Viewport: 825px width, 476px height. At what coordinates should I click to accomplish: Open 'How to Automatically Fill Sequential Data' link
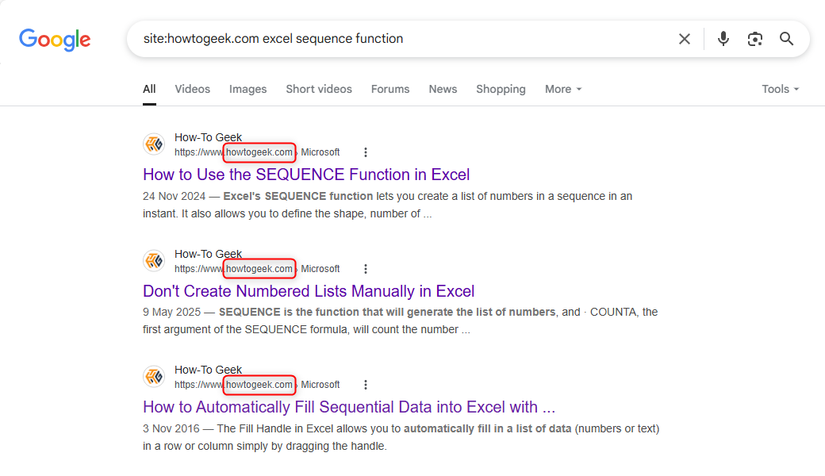point(349,407)
